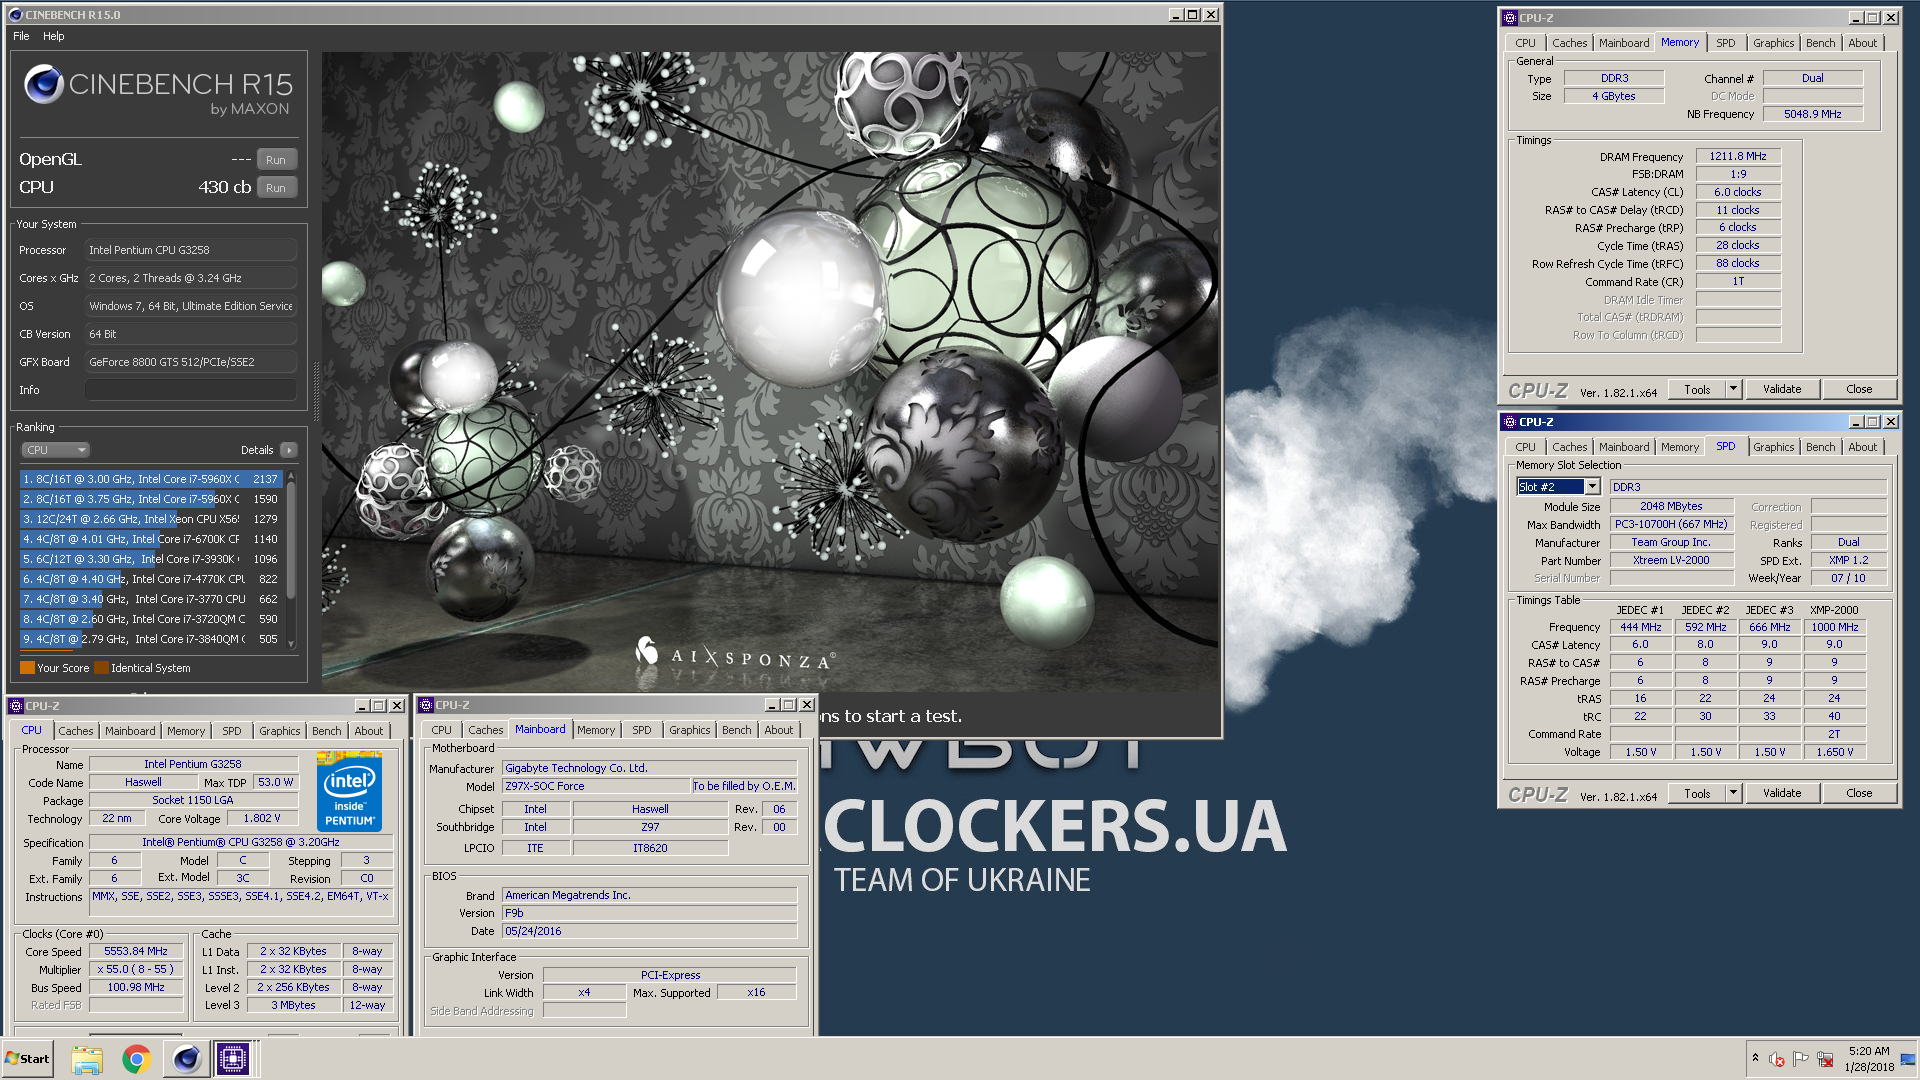
Task: Select ranking entry 9 Core i7-3840QM 505
Action: [x=151, y=639]
